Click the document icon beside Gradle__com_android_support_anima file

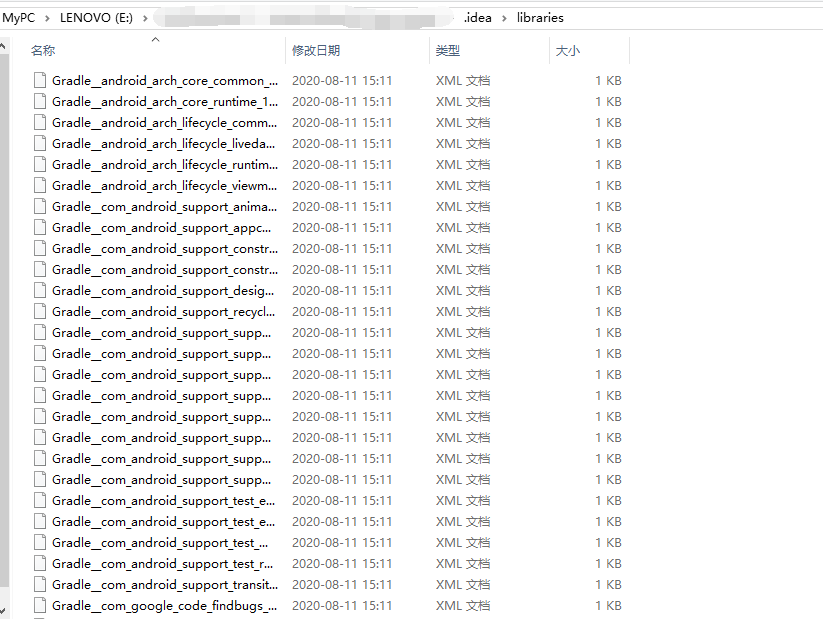coord(39,206)
